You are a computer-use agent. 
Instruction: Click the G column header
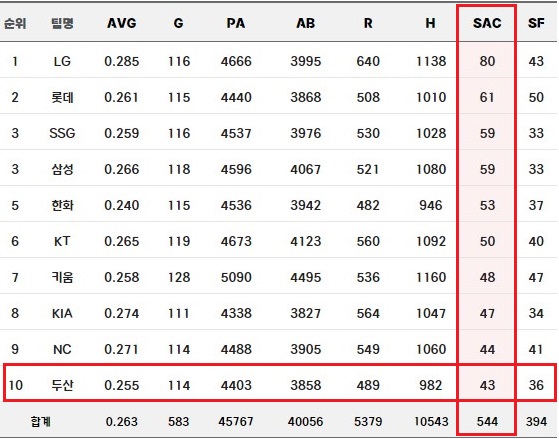tap(178, 24)
